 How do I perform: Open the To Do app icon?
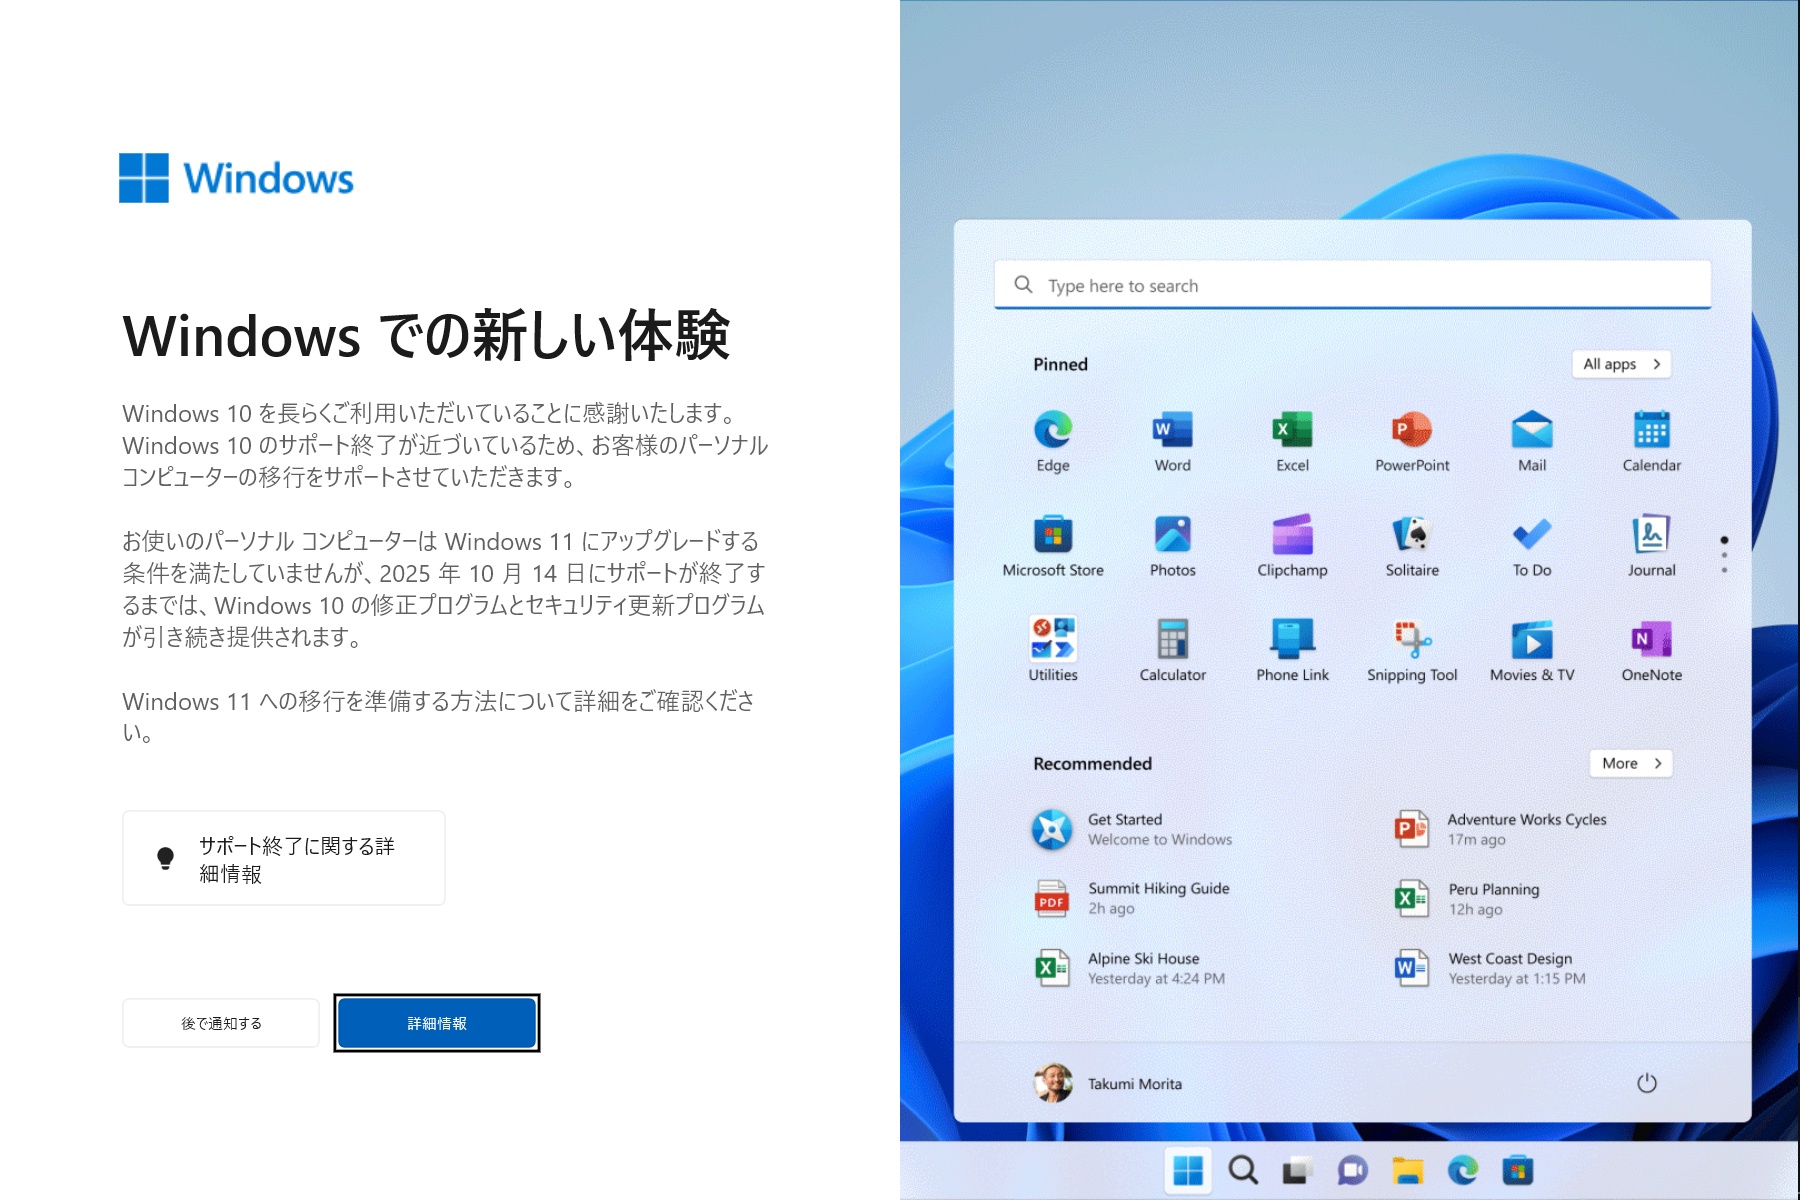1532,535
